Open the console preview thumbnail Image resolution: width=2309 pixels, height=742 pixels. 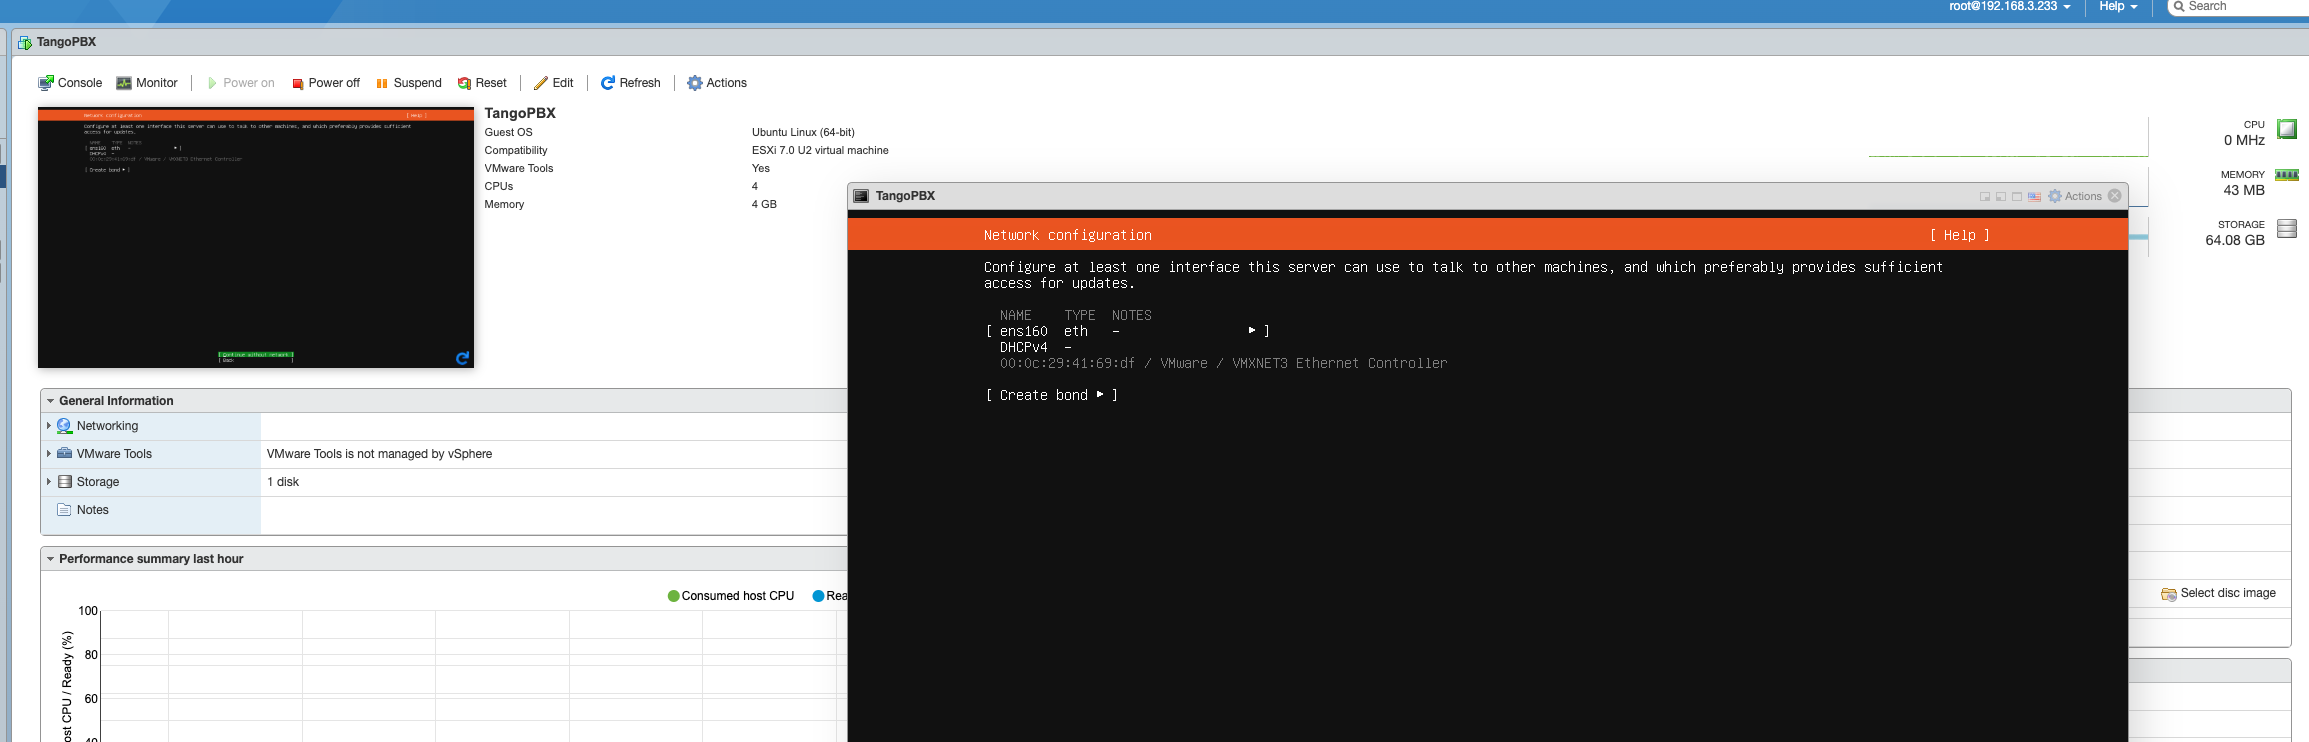[x=256, y=238]
